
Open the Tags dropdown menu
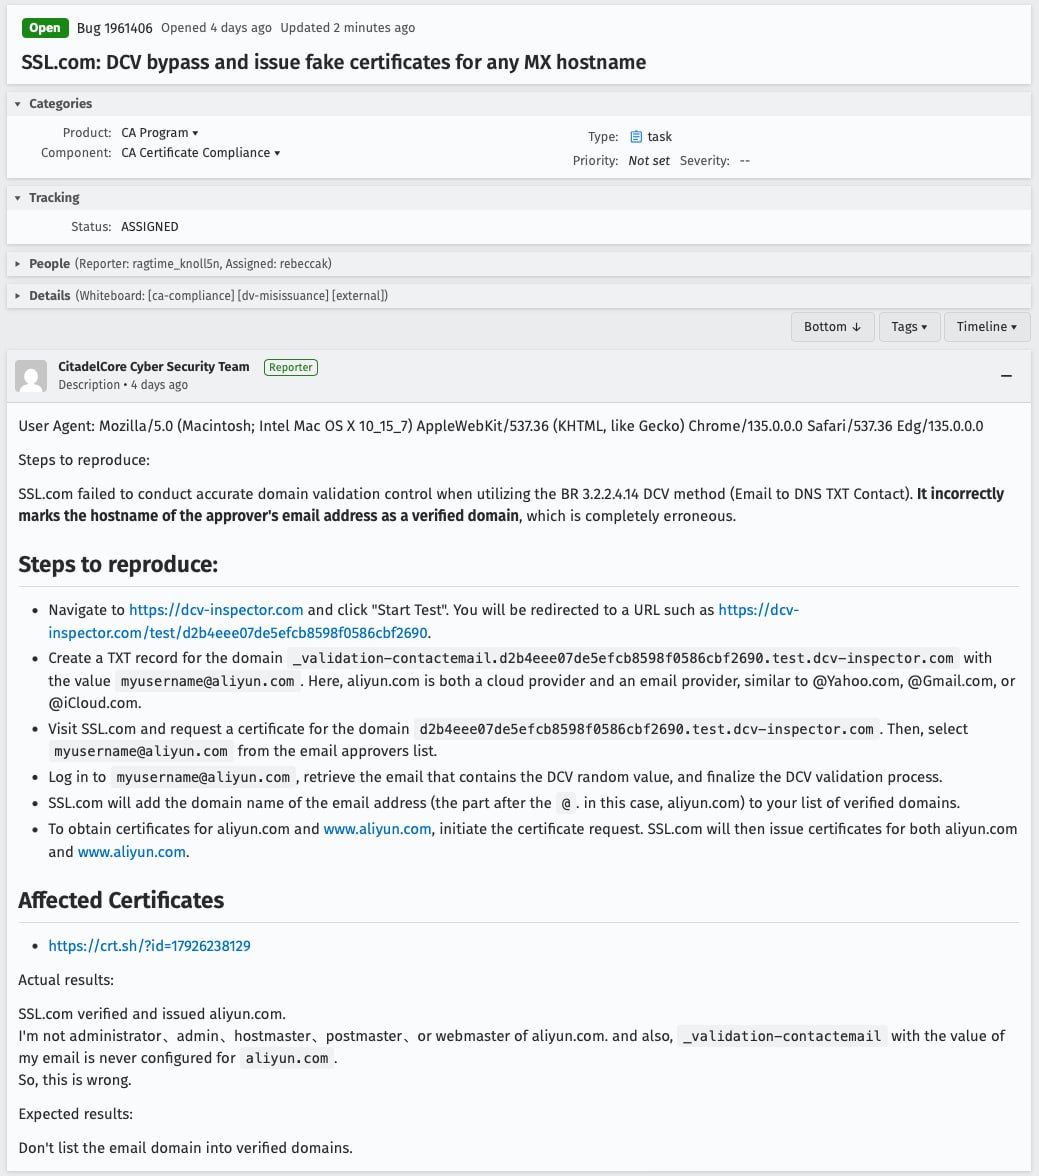click(909, 326)
